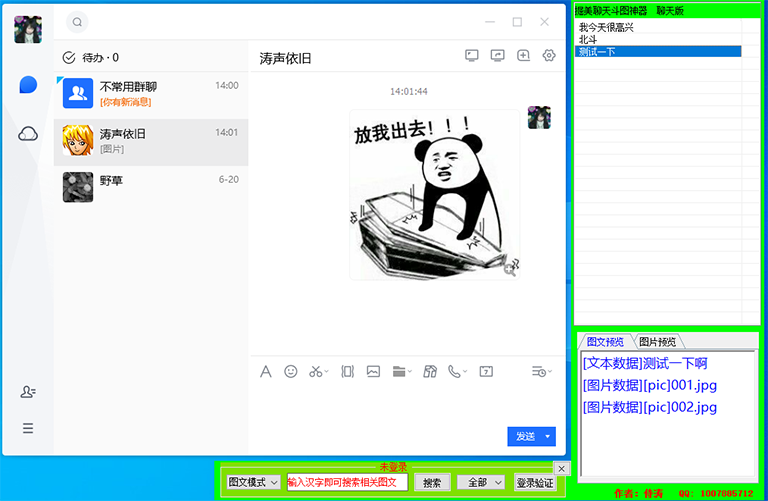Open the contacts sidebar icon

[x=28, y=392]
